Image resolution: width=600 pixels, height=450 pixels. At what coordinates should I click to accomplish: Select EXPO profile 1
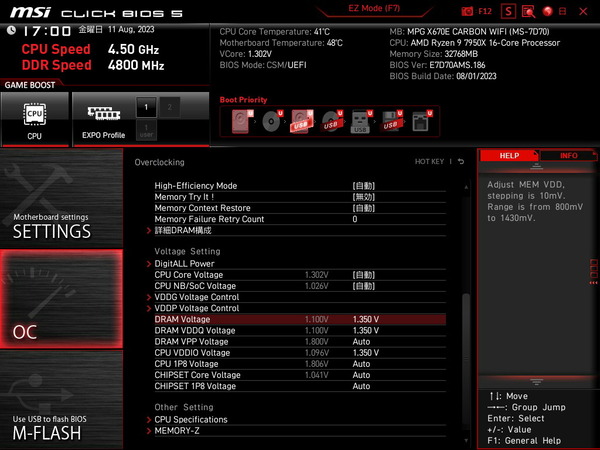pyautogui.click(x=146, y=107)
